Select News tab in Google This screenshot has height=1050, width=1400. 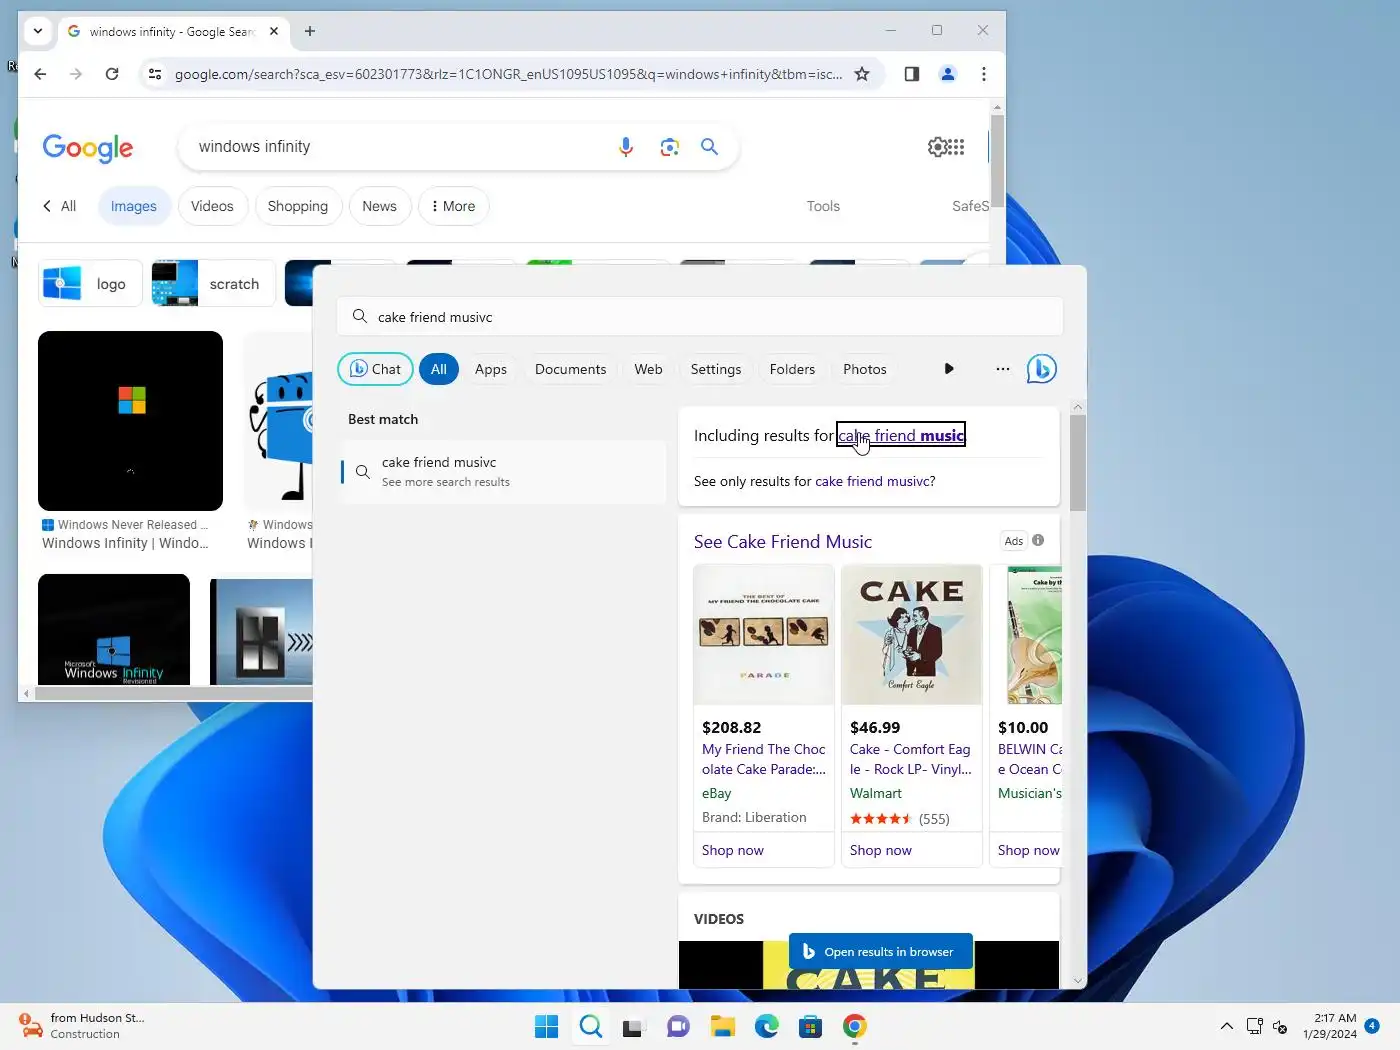click(x=380, y=206)
